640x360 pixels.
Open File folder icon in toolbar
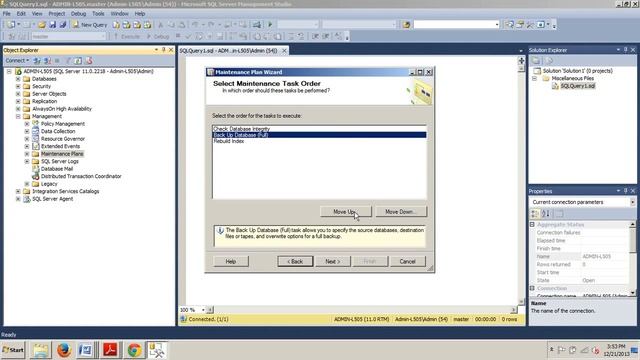(x=42, y=24)
